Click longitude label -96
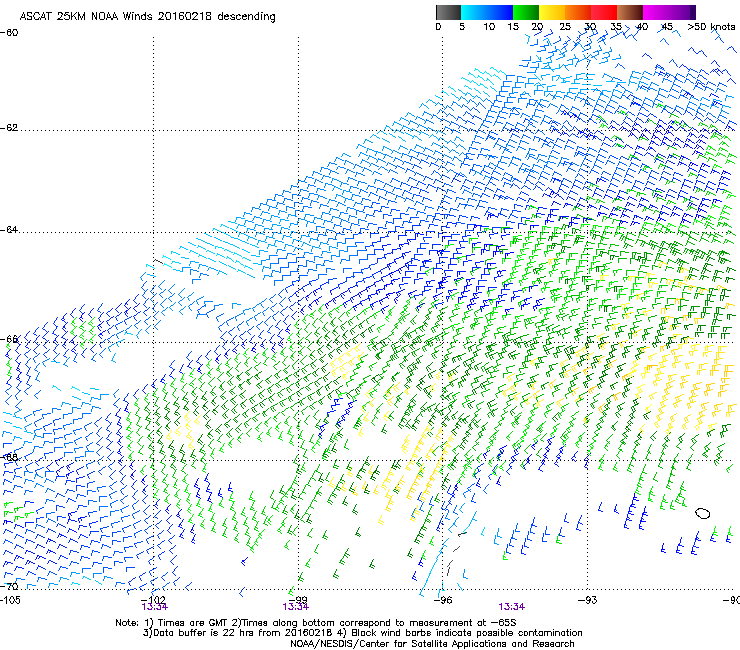 pos(443,600)
